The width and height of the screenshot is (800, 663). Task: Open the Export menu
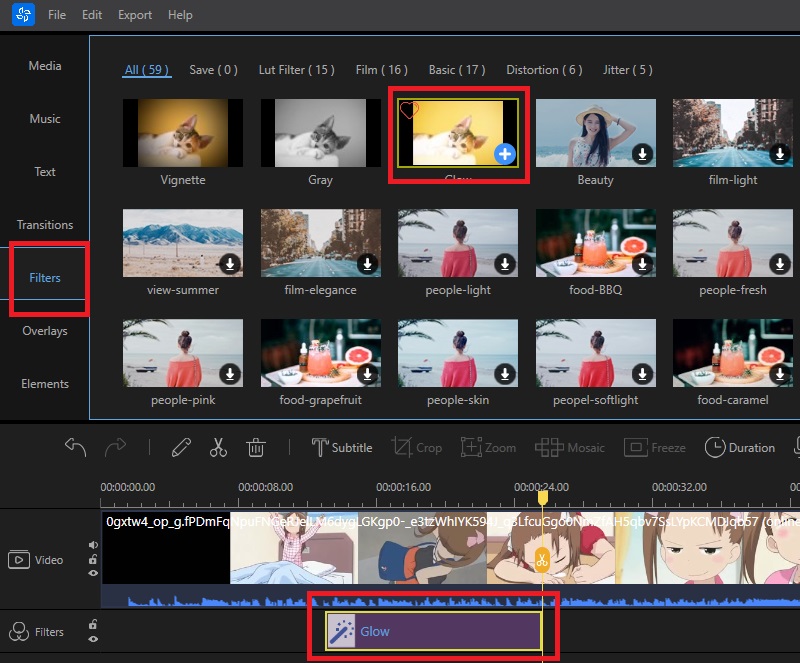(134, 15)
